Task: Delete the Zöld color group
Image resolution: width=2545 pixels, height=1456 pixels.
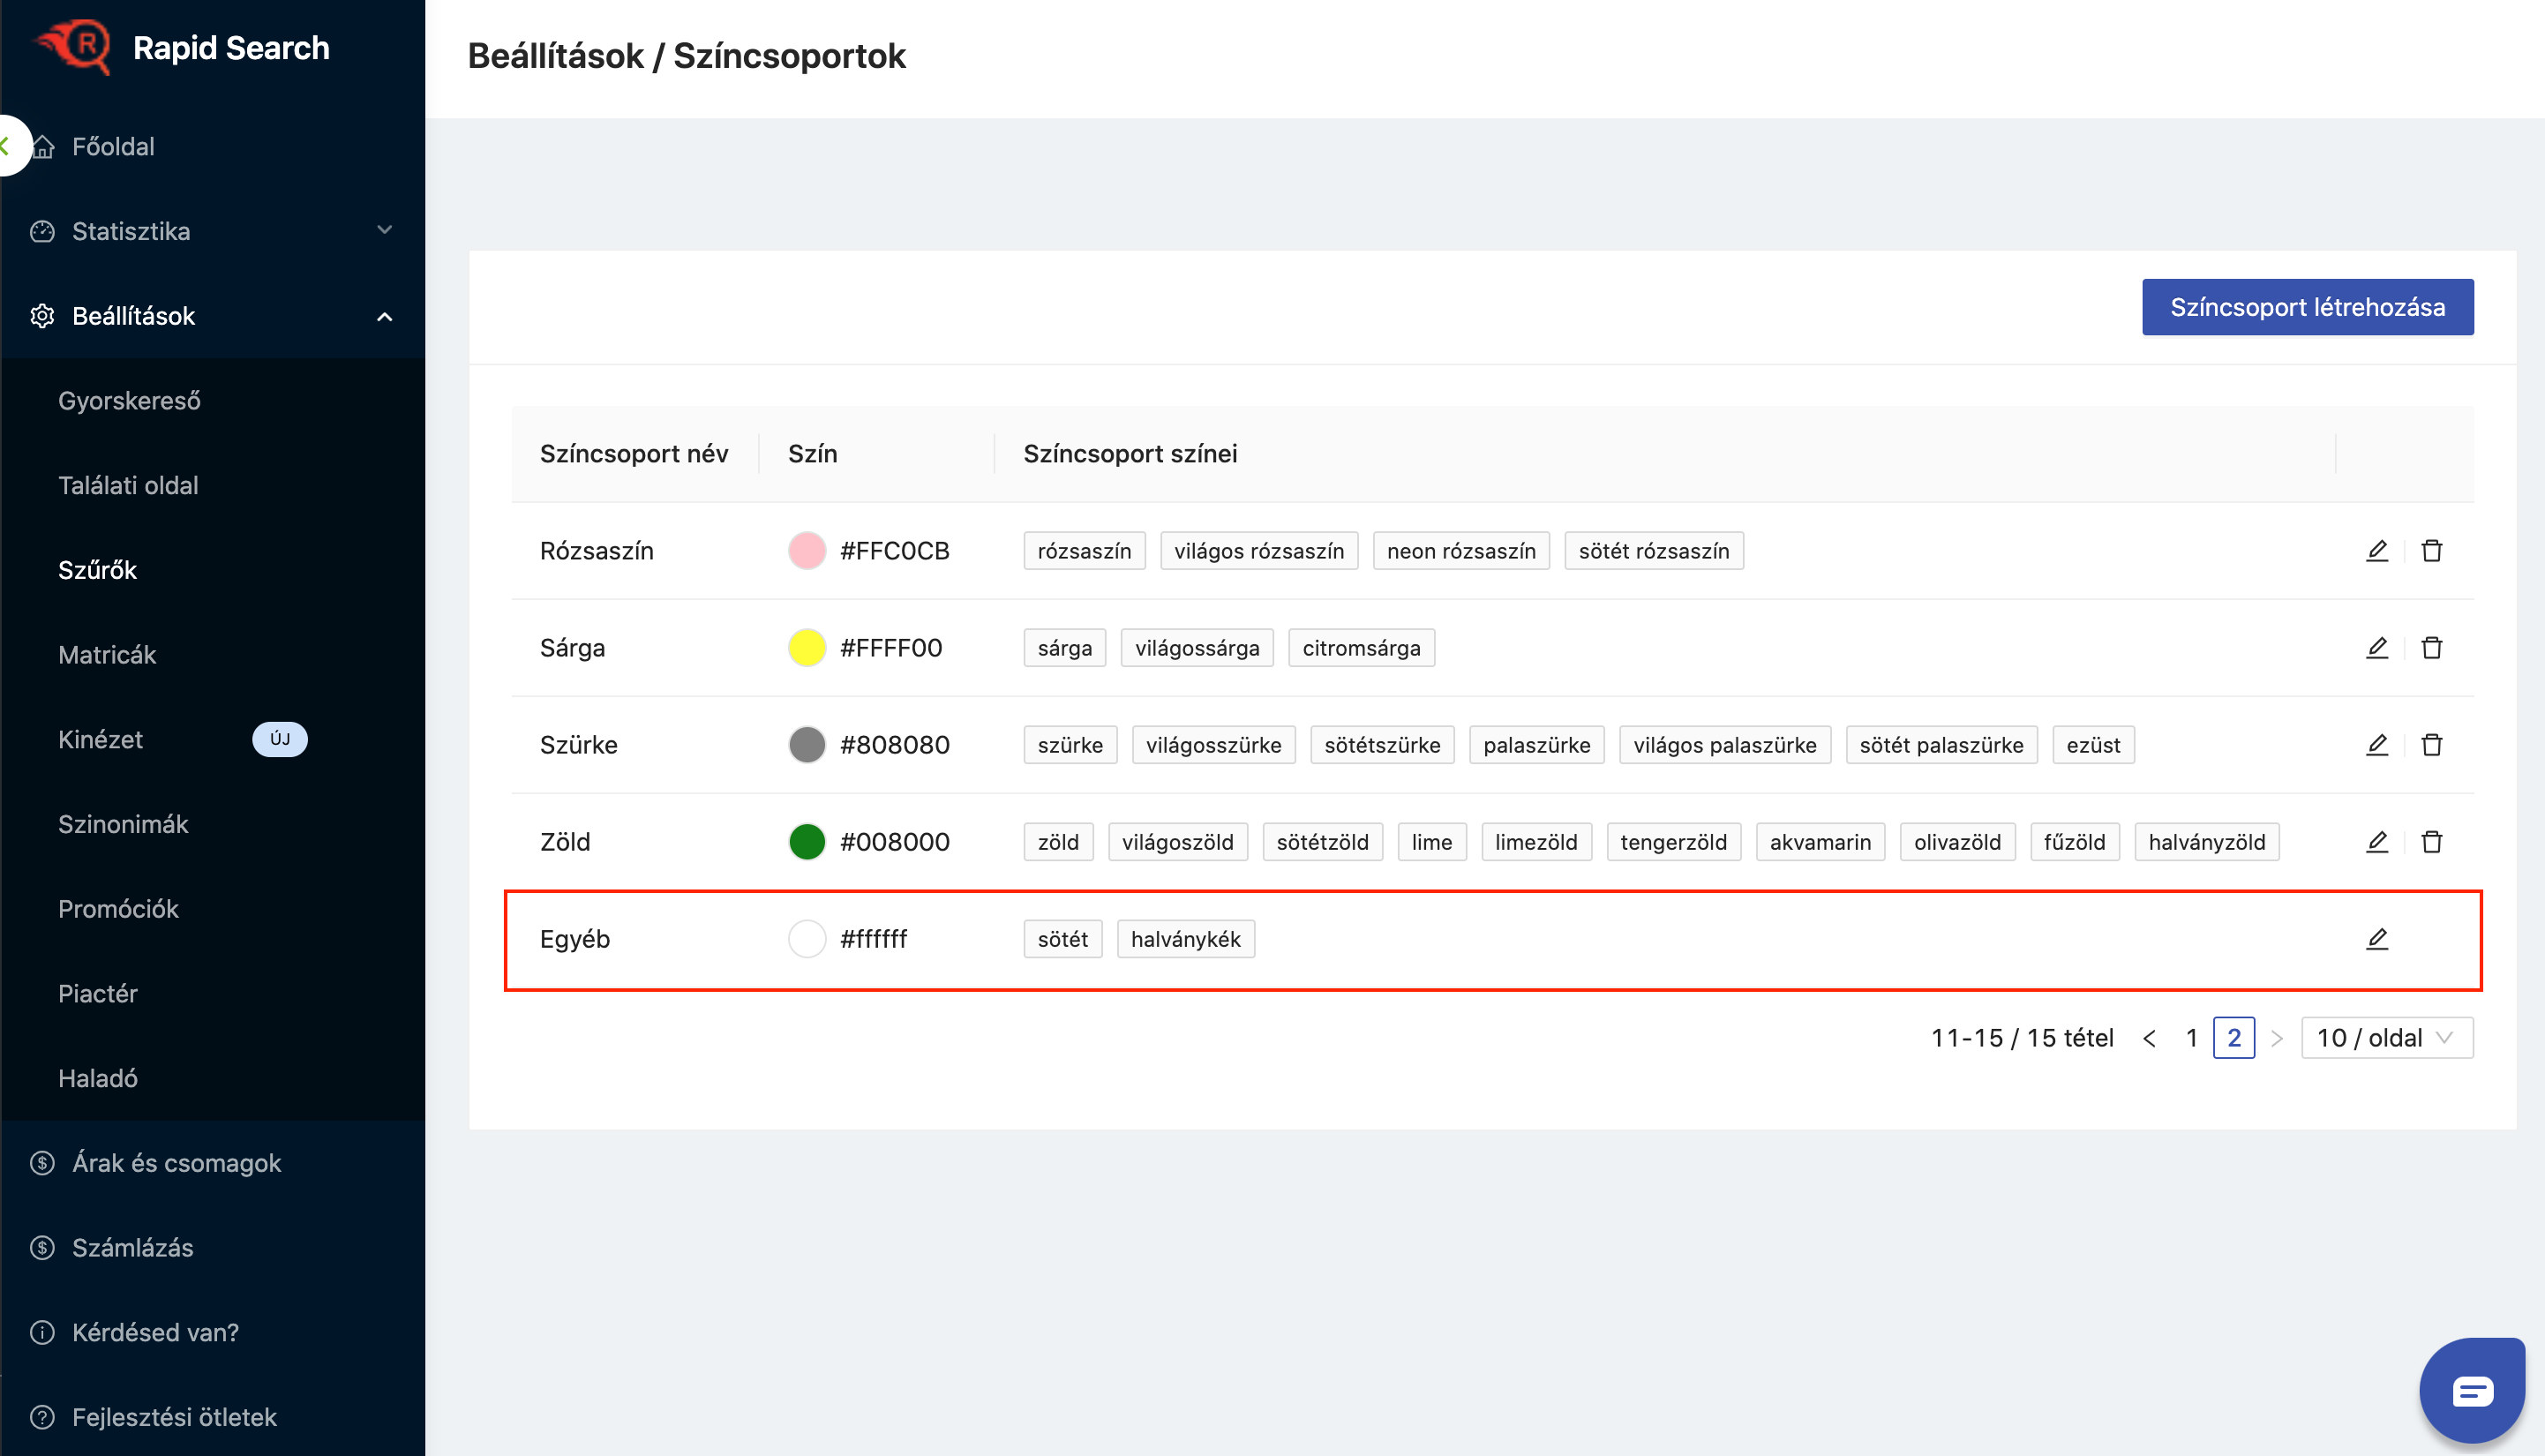Action: [2431, 842]
